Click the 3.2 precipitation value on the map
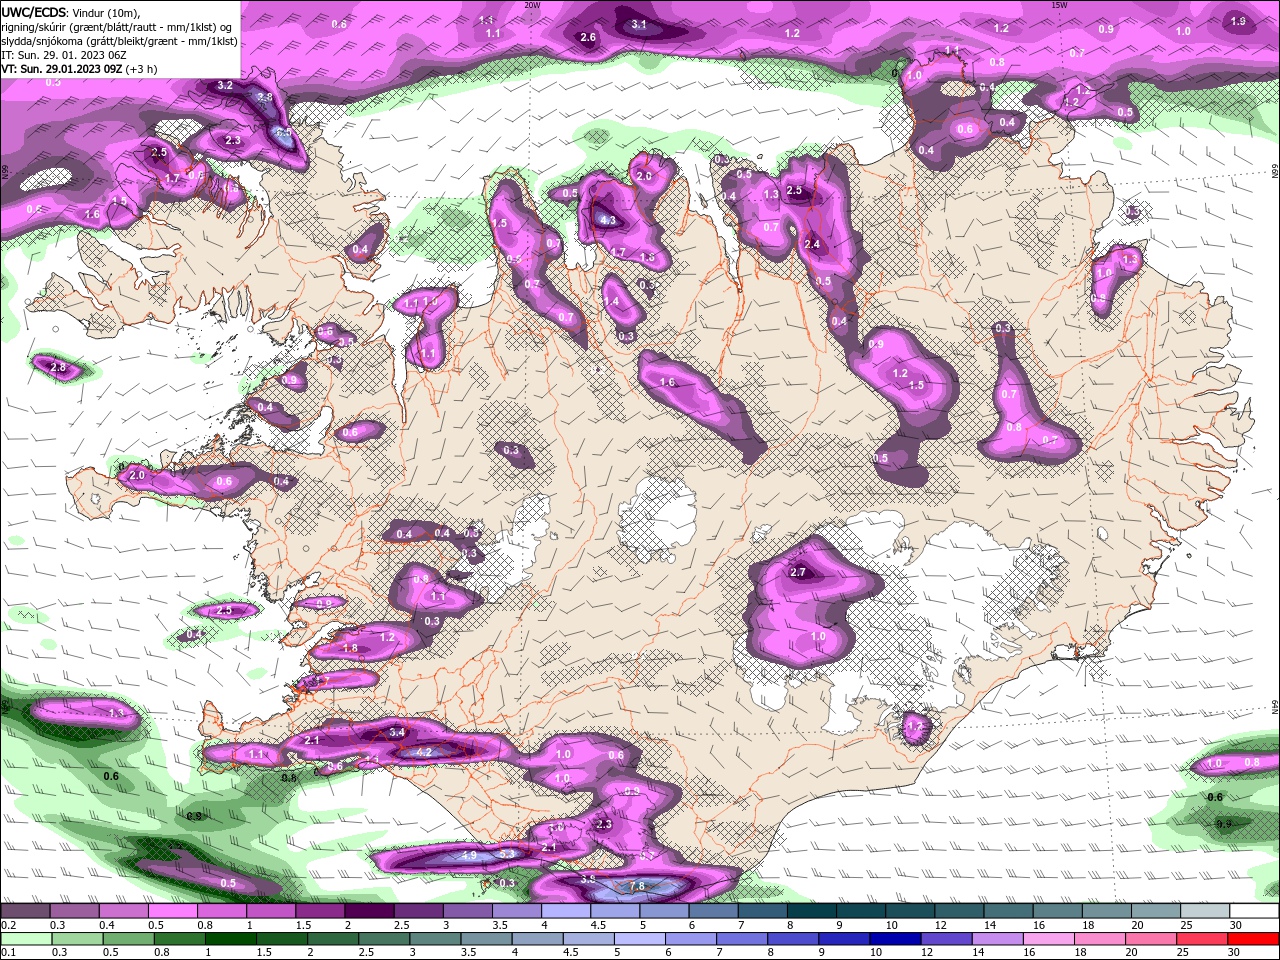 pos(225,86)
